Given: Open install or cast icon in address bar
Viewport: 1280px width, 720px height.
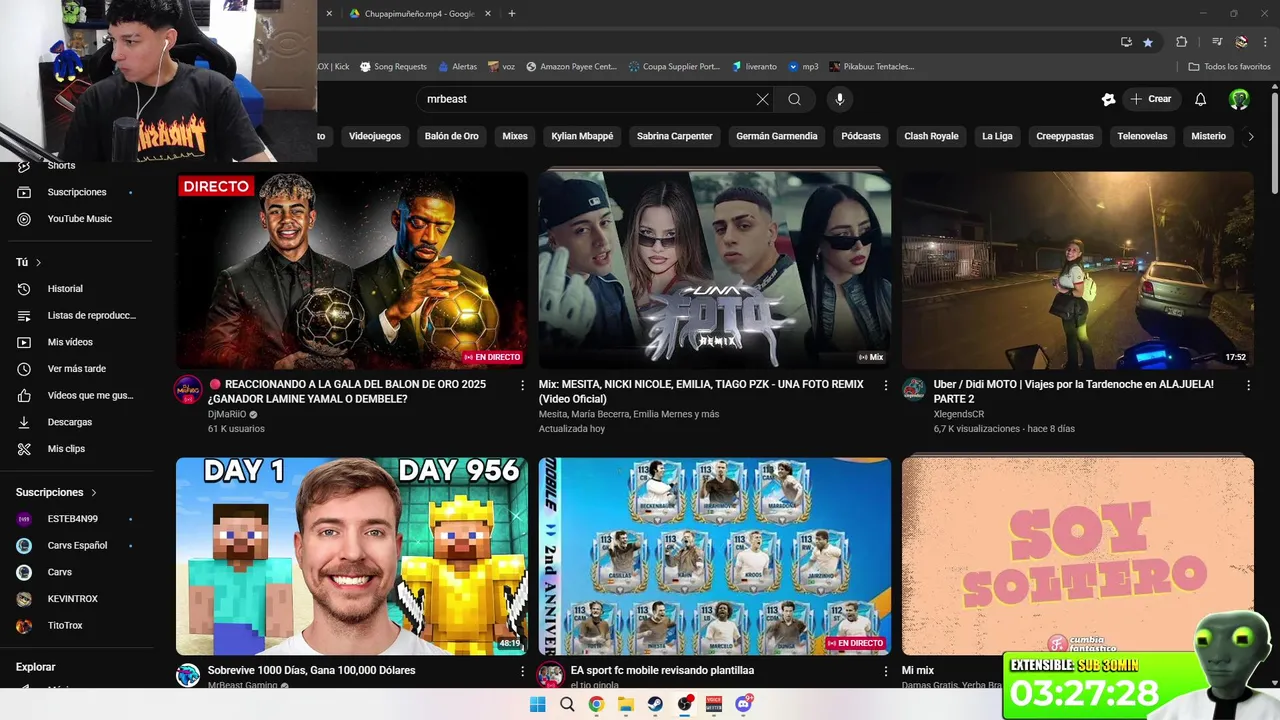Looking at the screenshot, I should (x=1126, y=42).
